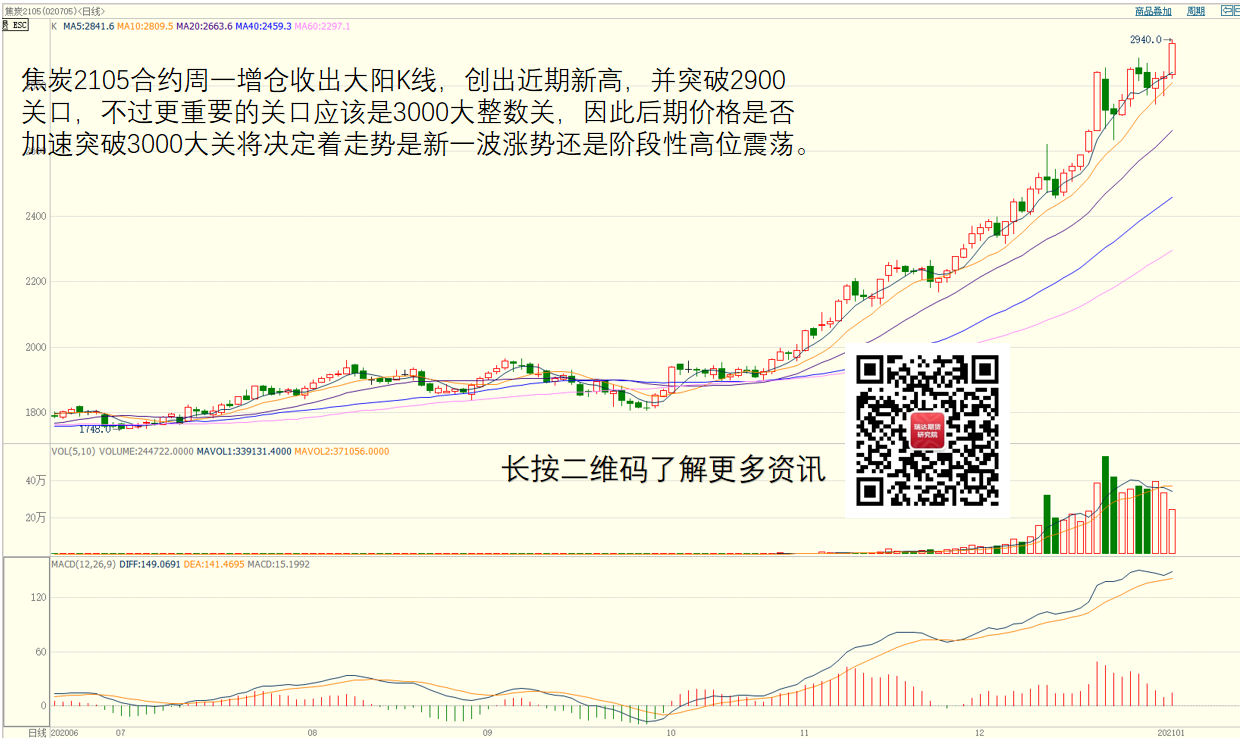This screenshot has height=743, width=1250.
Task: Select the MA10 orange indicator label
Action: point(145,26)
